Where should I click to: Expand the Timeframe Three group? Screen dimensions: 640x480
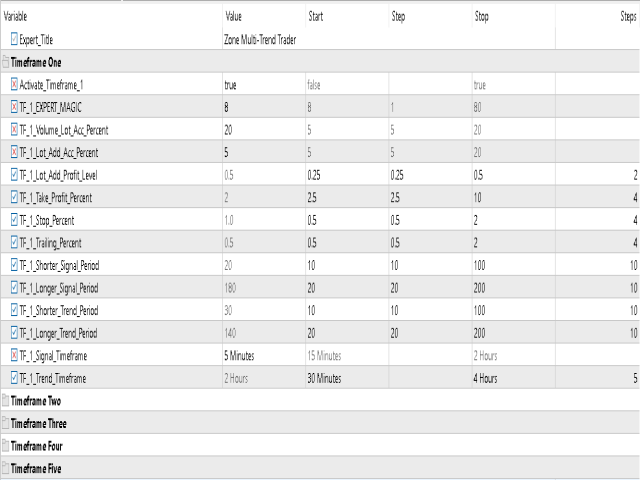coord(5,424)
